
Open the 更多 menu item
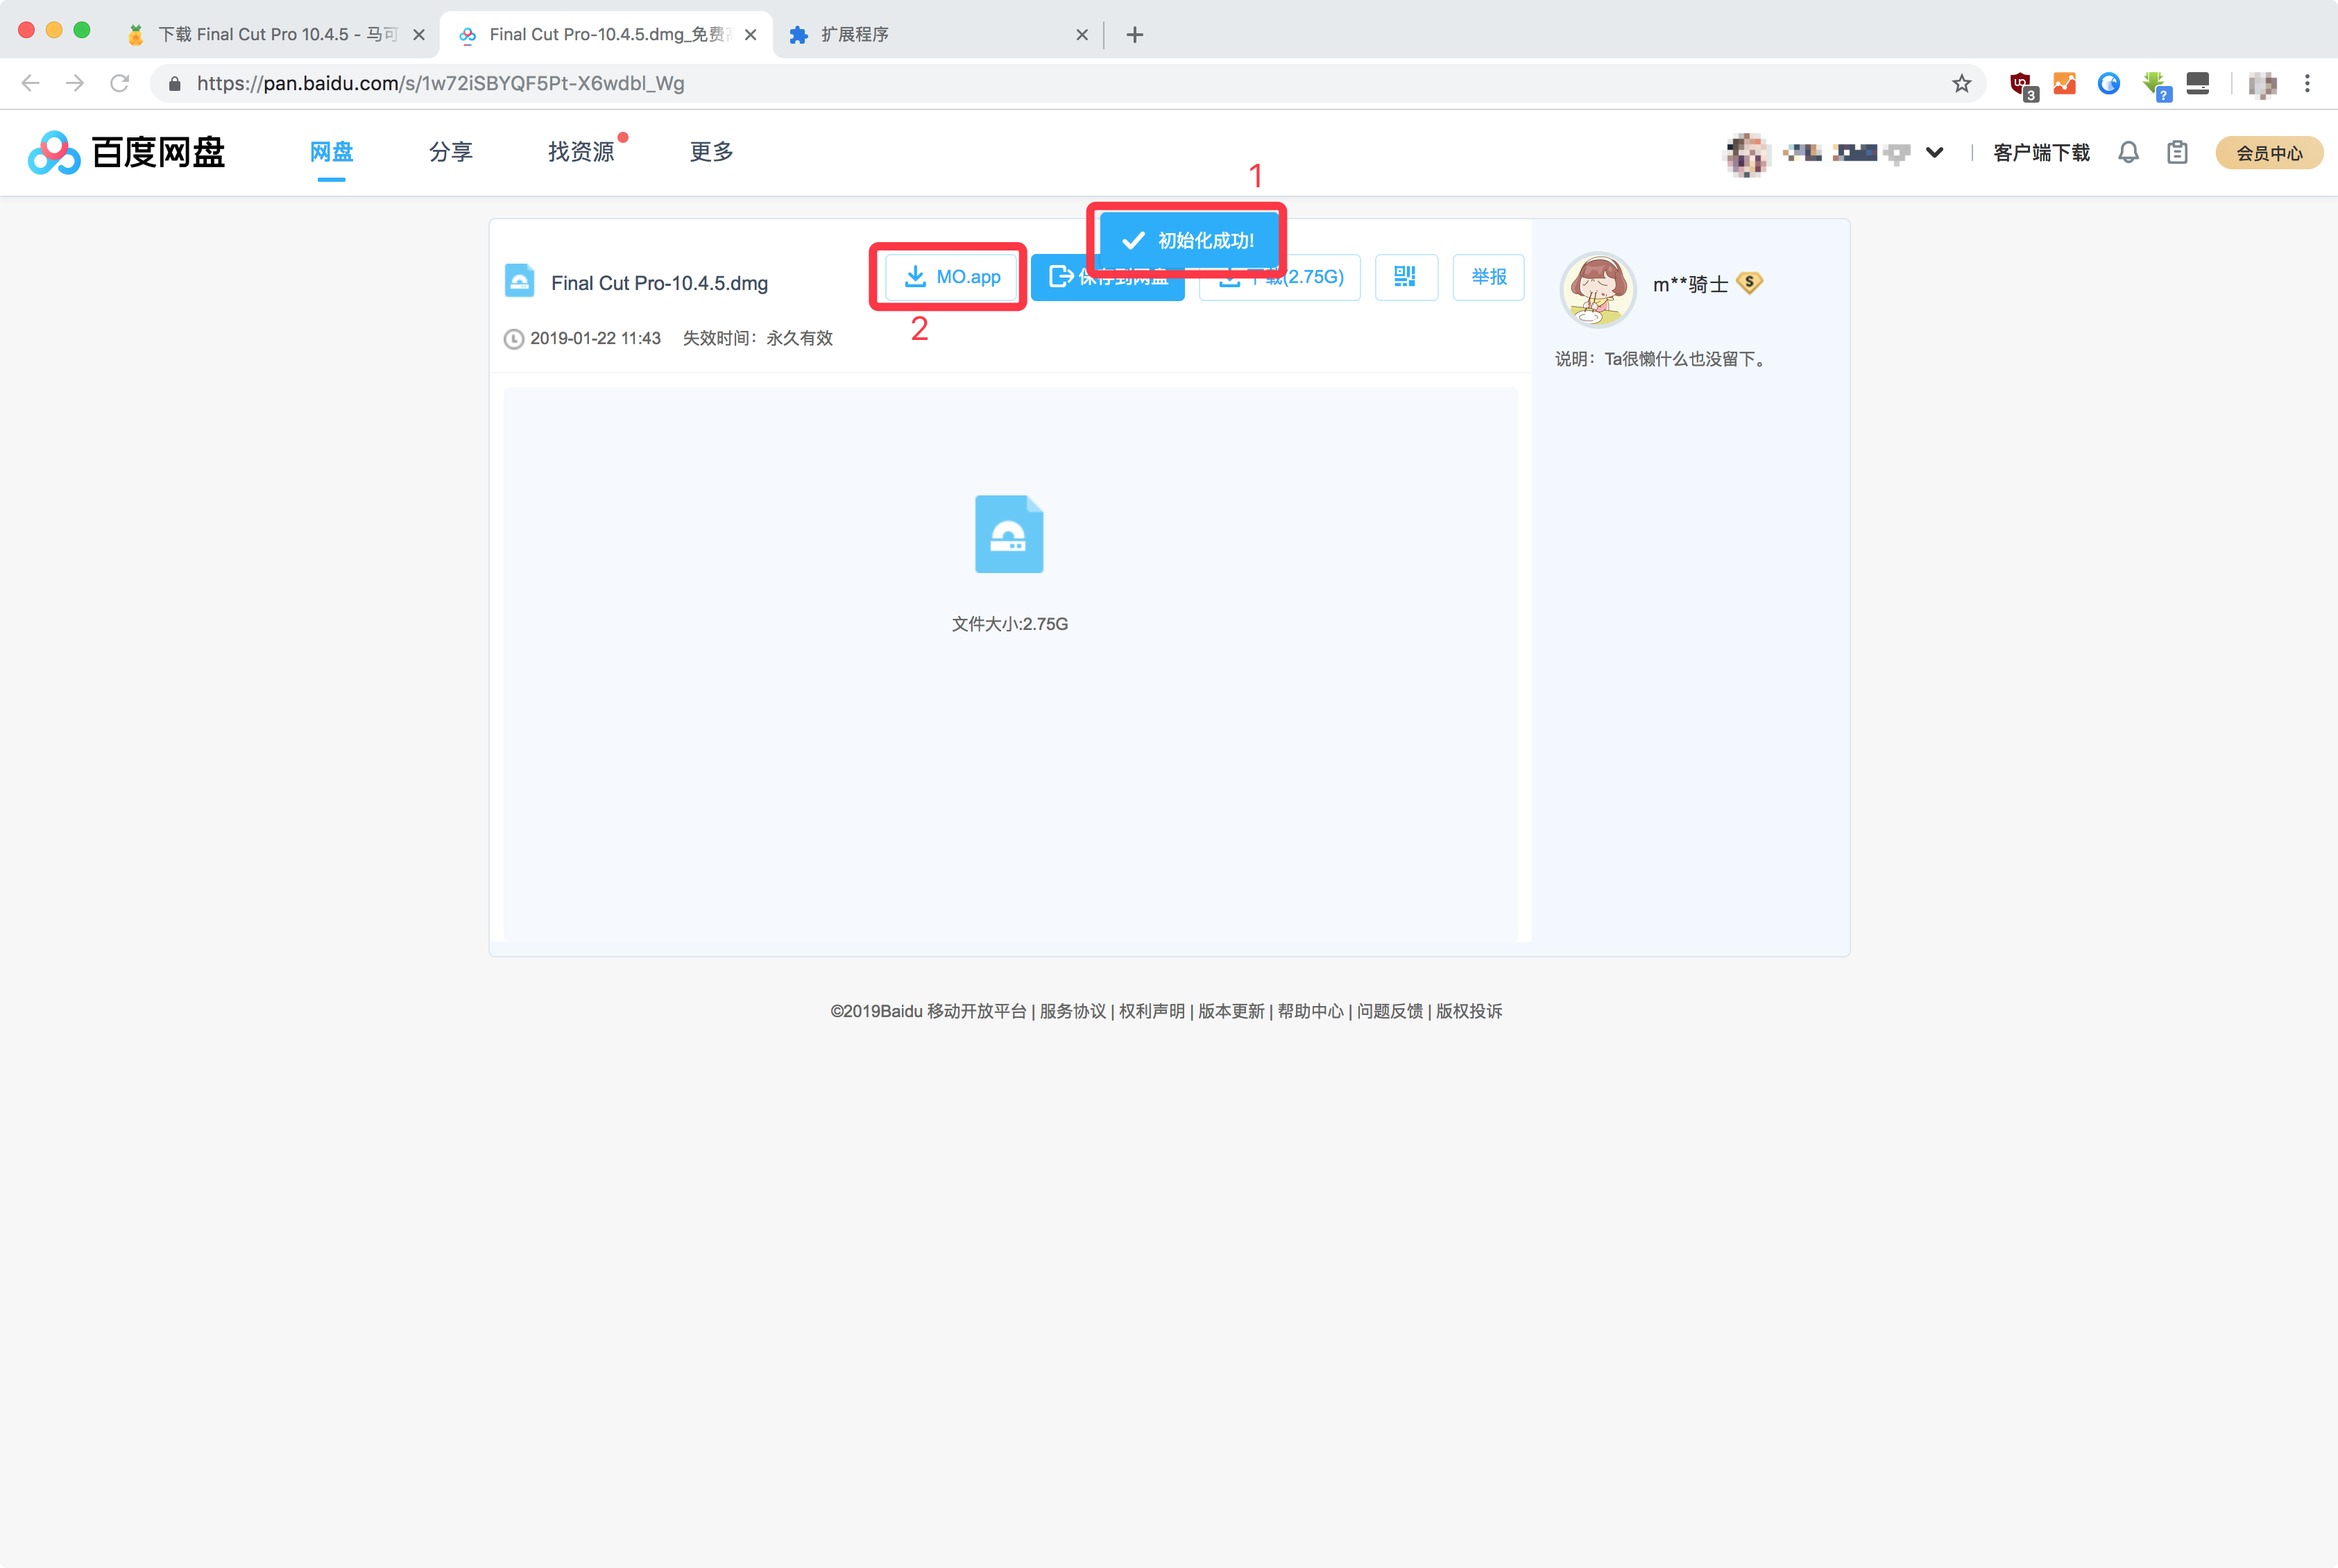pyautogui.click(x=711, y=152)
